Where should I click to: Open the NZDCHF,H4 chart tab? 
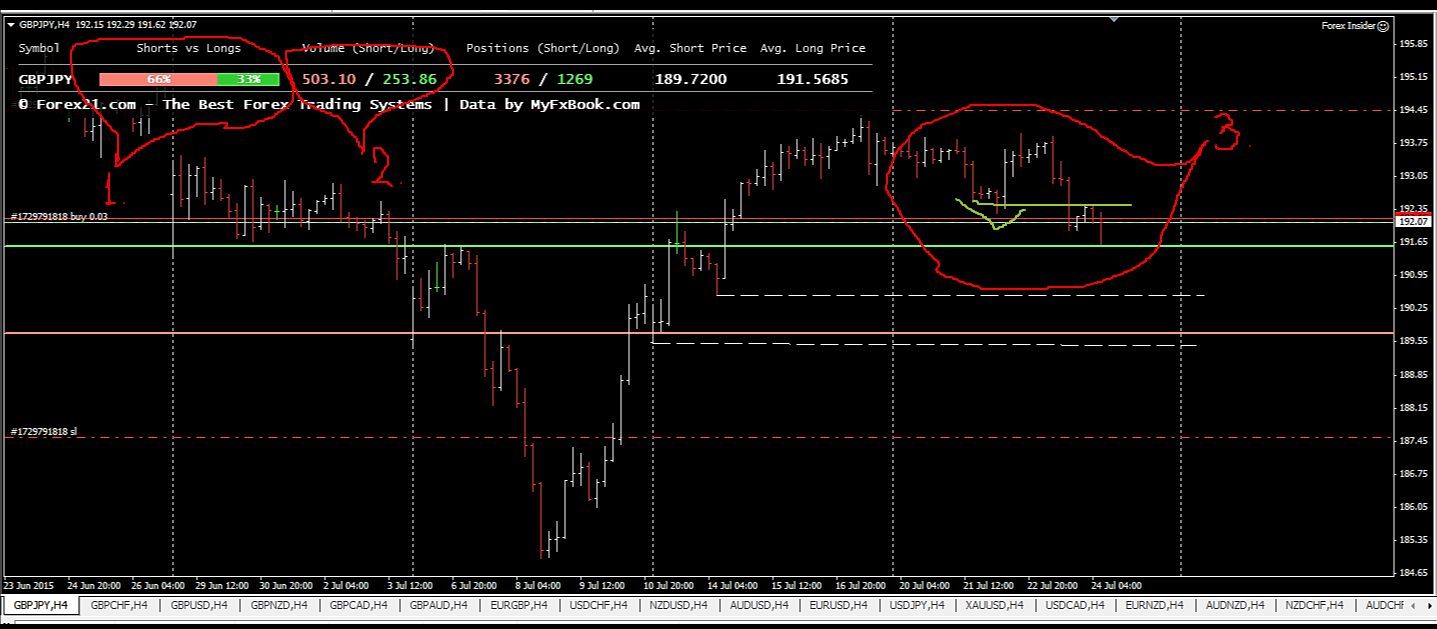point(1317,605)
